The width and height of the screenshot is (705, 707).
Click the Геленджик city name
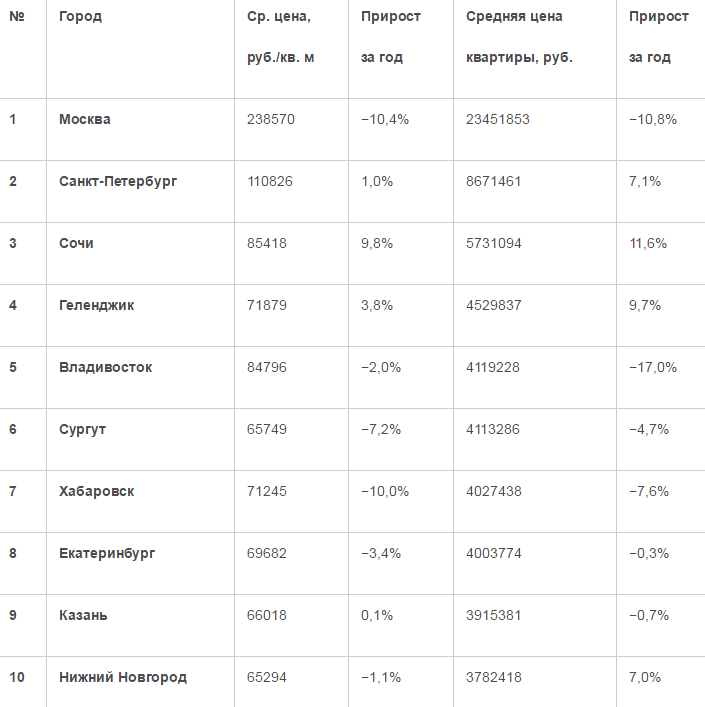(x=96, y=306)
